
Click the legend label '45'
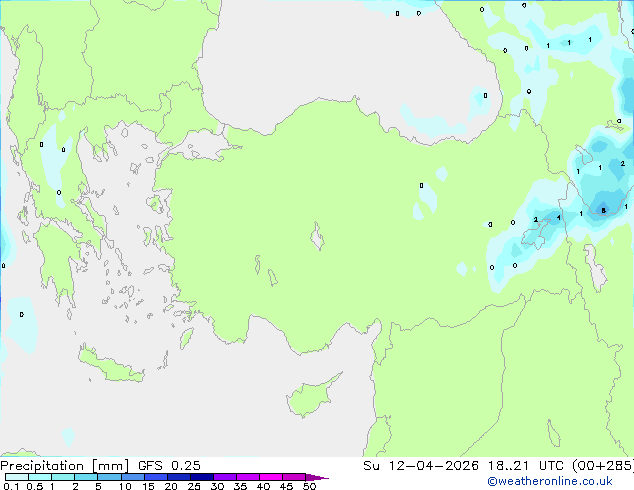click(x=287, y=486)
